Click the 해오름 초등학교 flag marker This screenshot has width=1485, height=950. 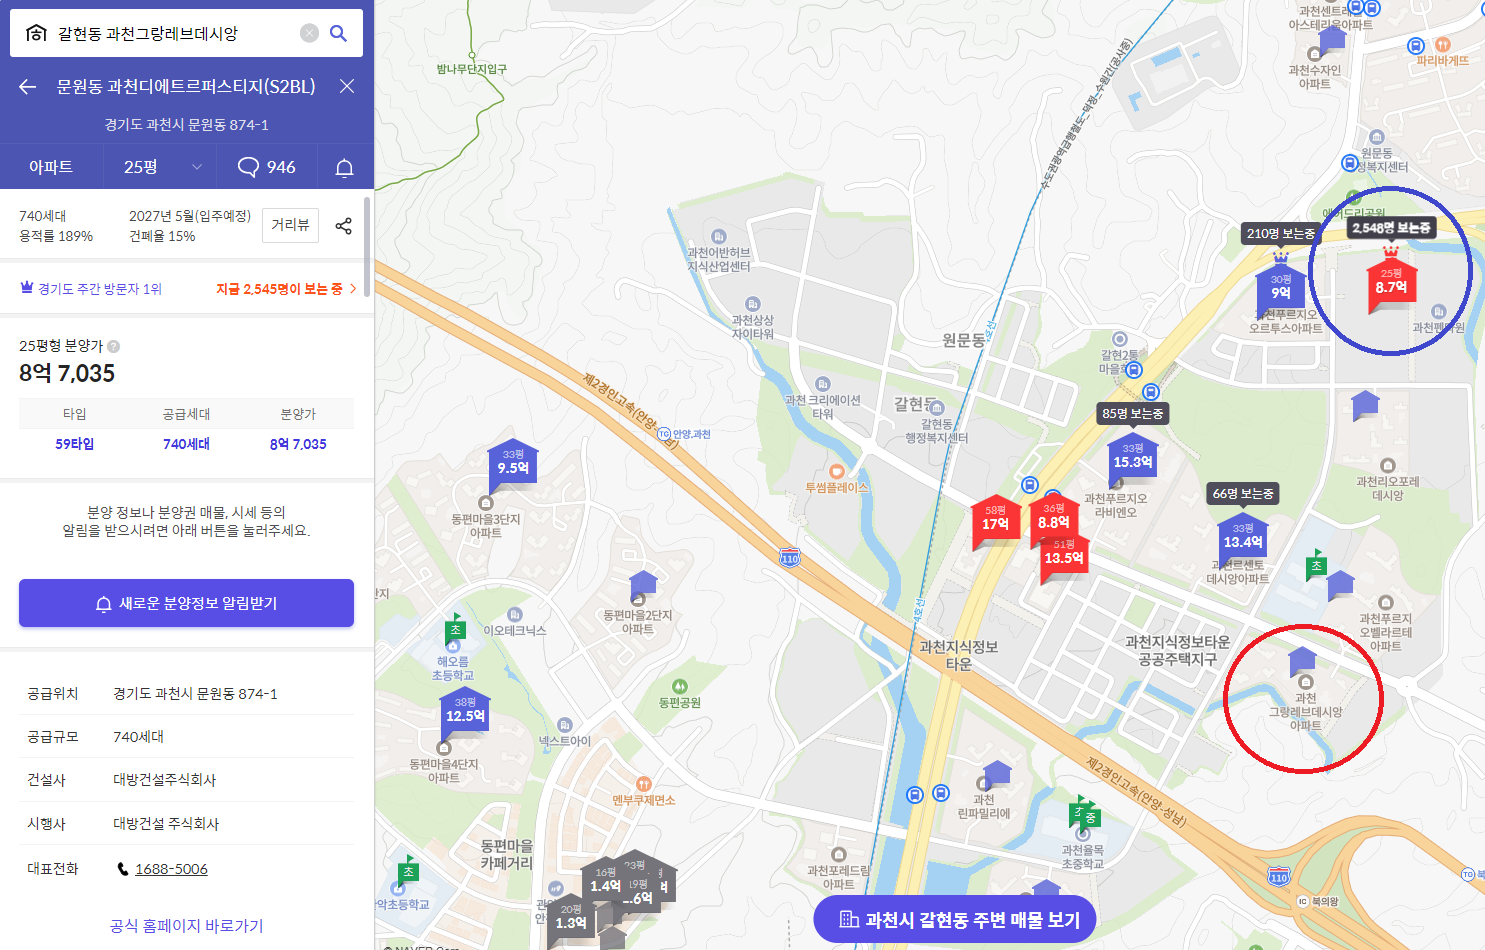pyautogui.click(x=455, y=630)
